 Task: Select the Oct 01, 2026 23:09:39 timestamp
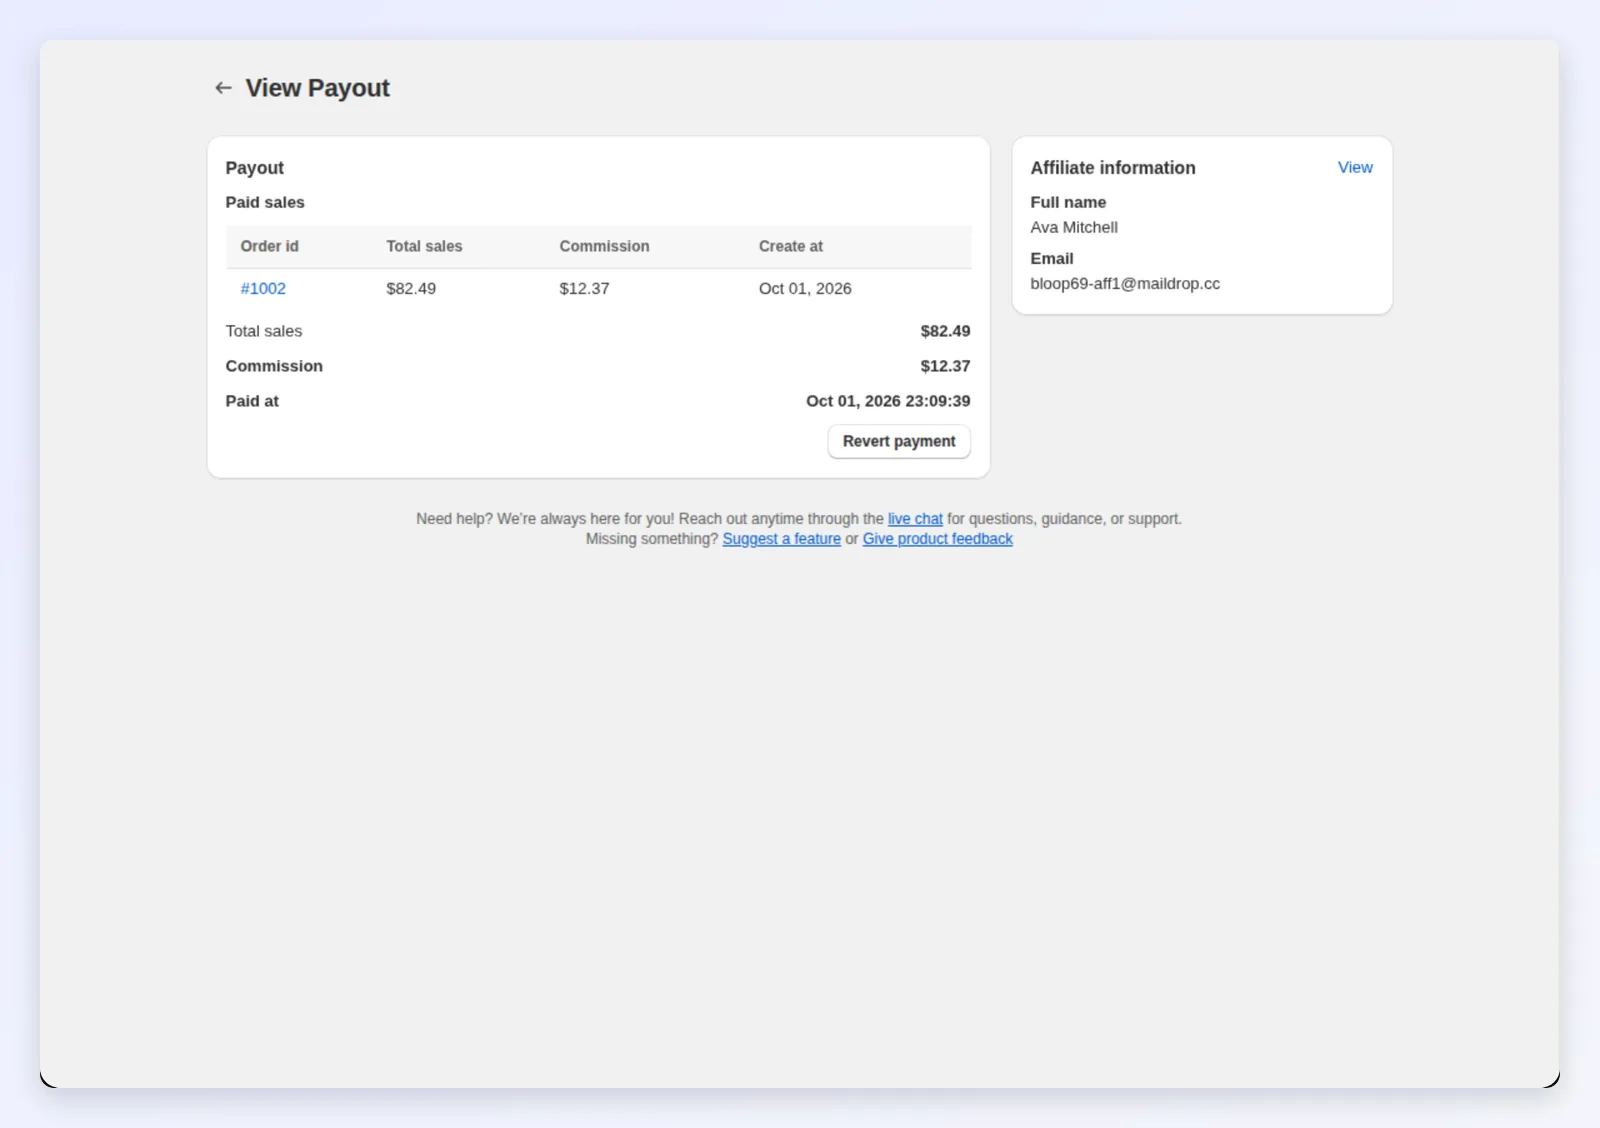tap(888, 401)
